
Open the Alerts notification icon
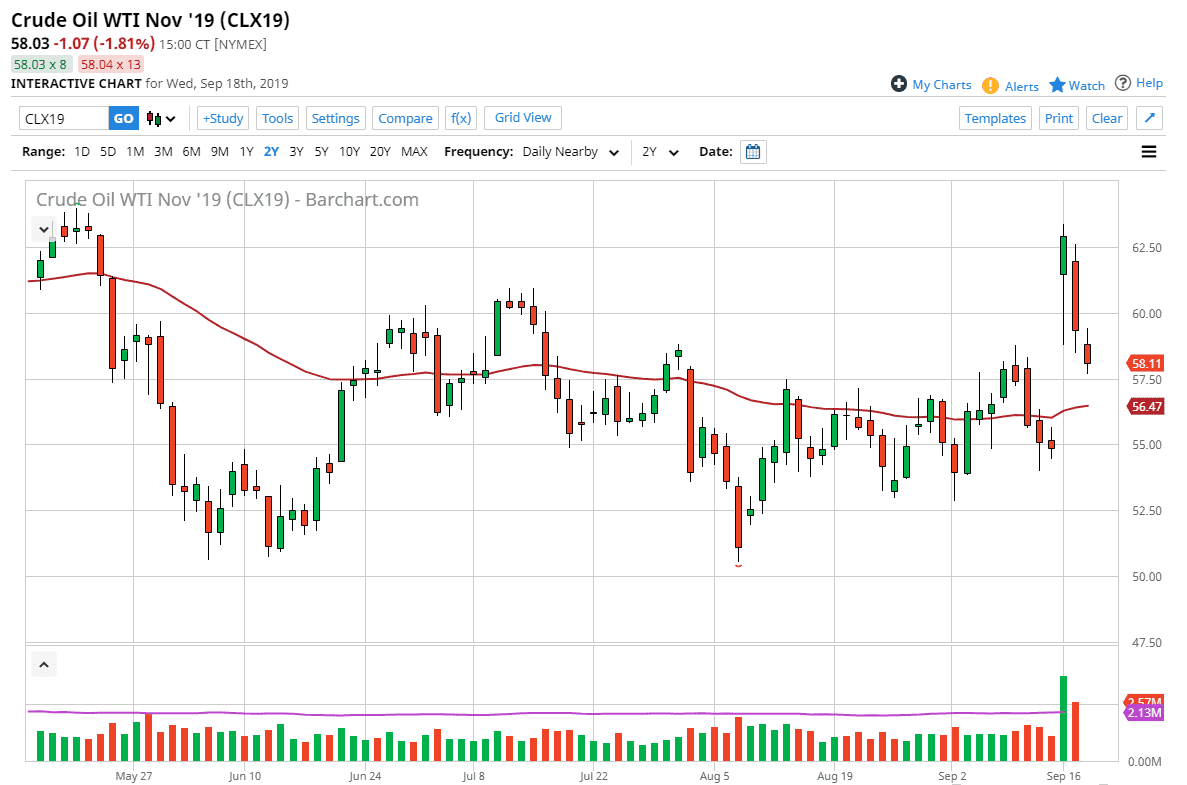(989, 86)
